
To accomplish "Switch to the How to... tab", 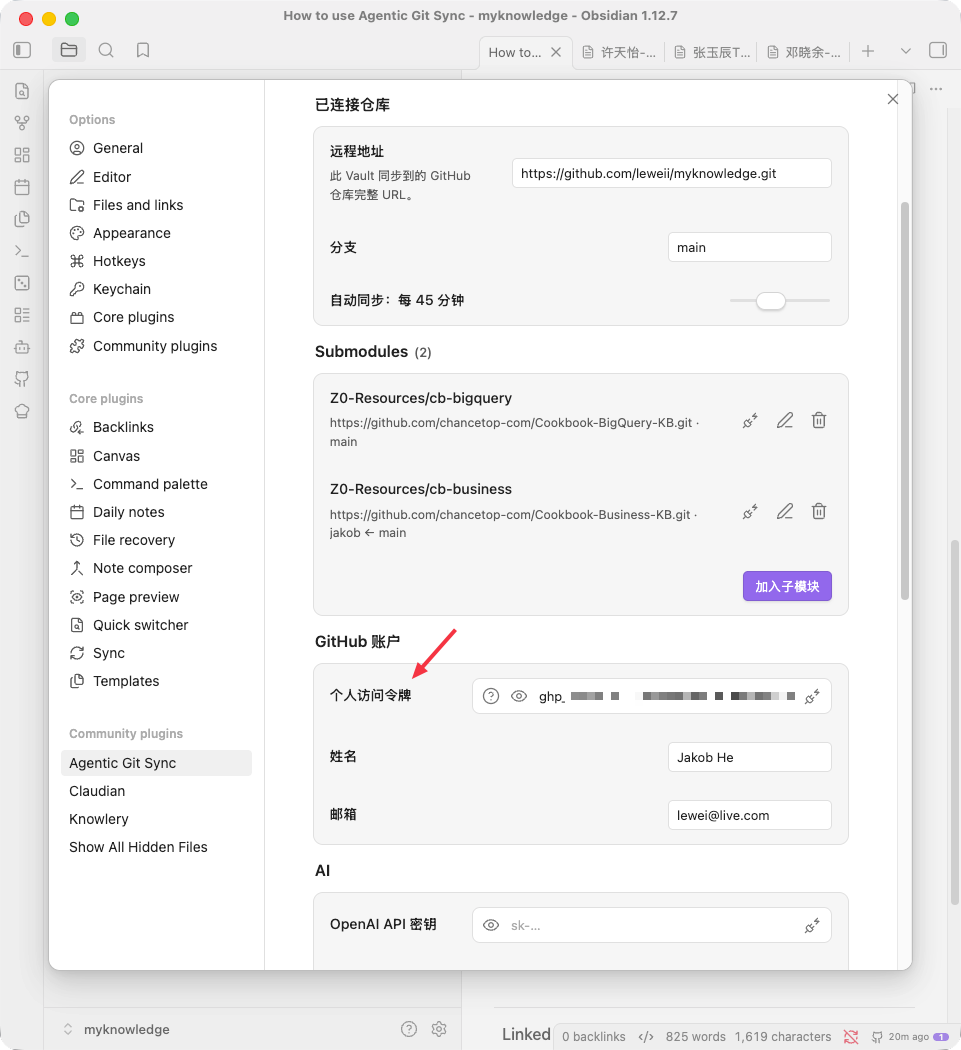I will (515, 52).
